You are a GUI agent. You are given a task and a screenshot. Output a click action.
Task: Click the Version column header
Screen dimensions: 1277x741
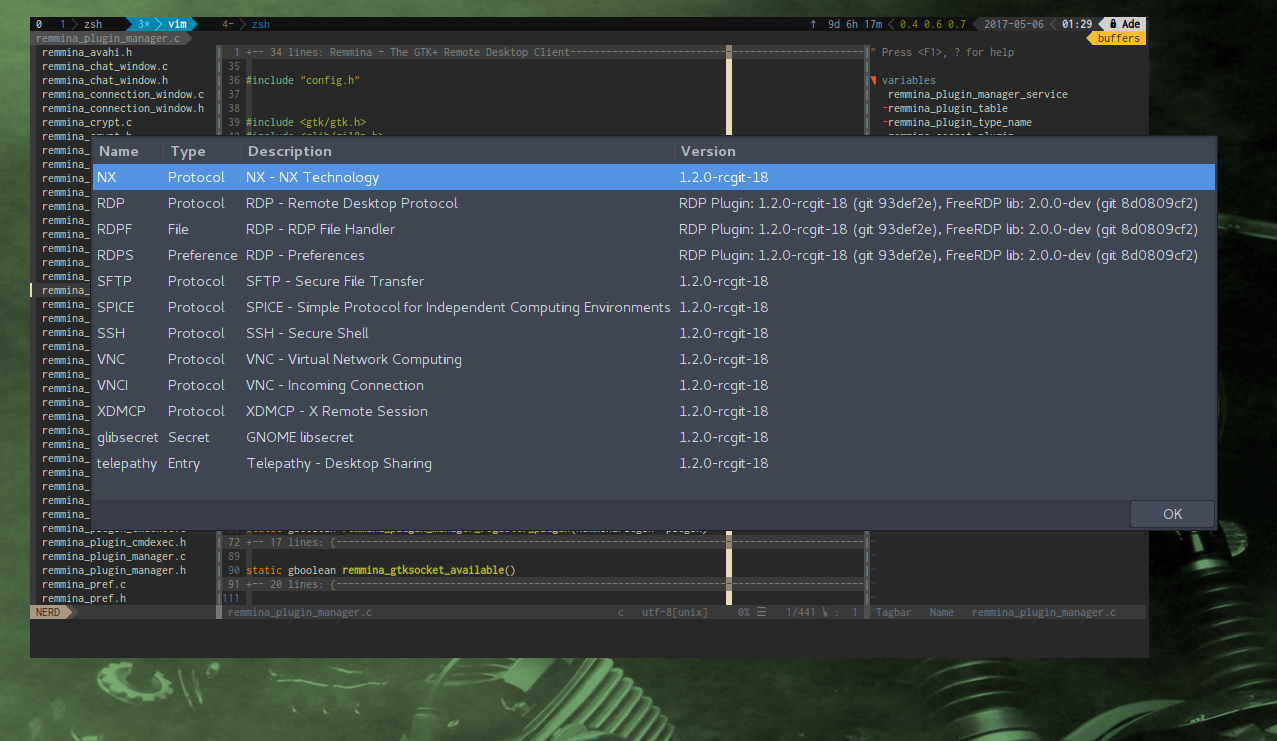click(708, 151)
